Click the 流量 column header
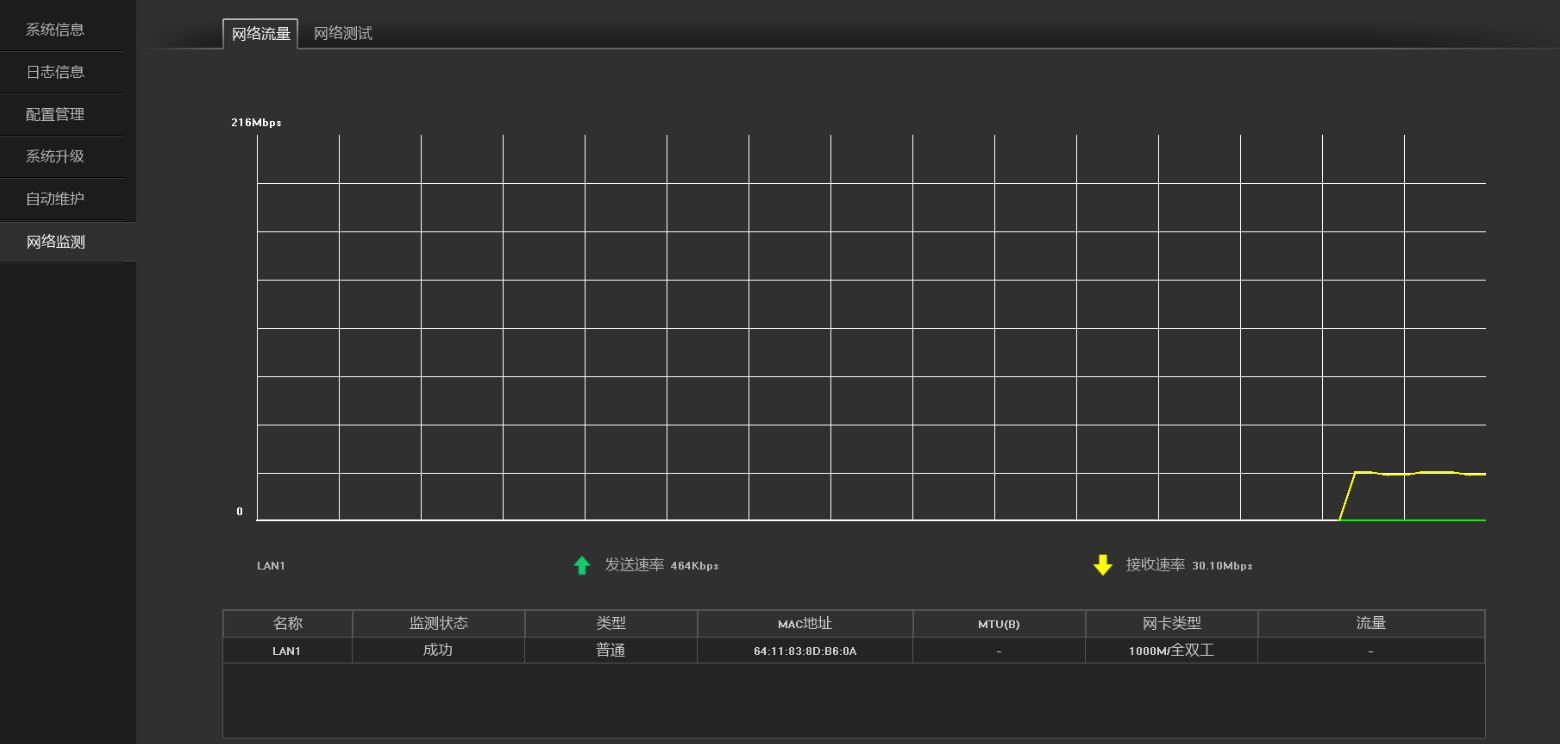Viewport: 1560px width, 744px height. (x=1371, y=623)
